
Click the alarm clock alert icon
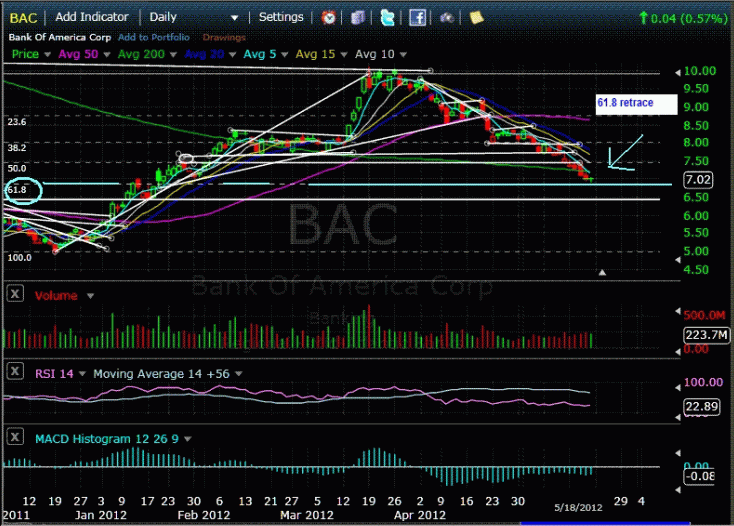pos(329,17)
